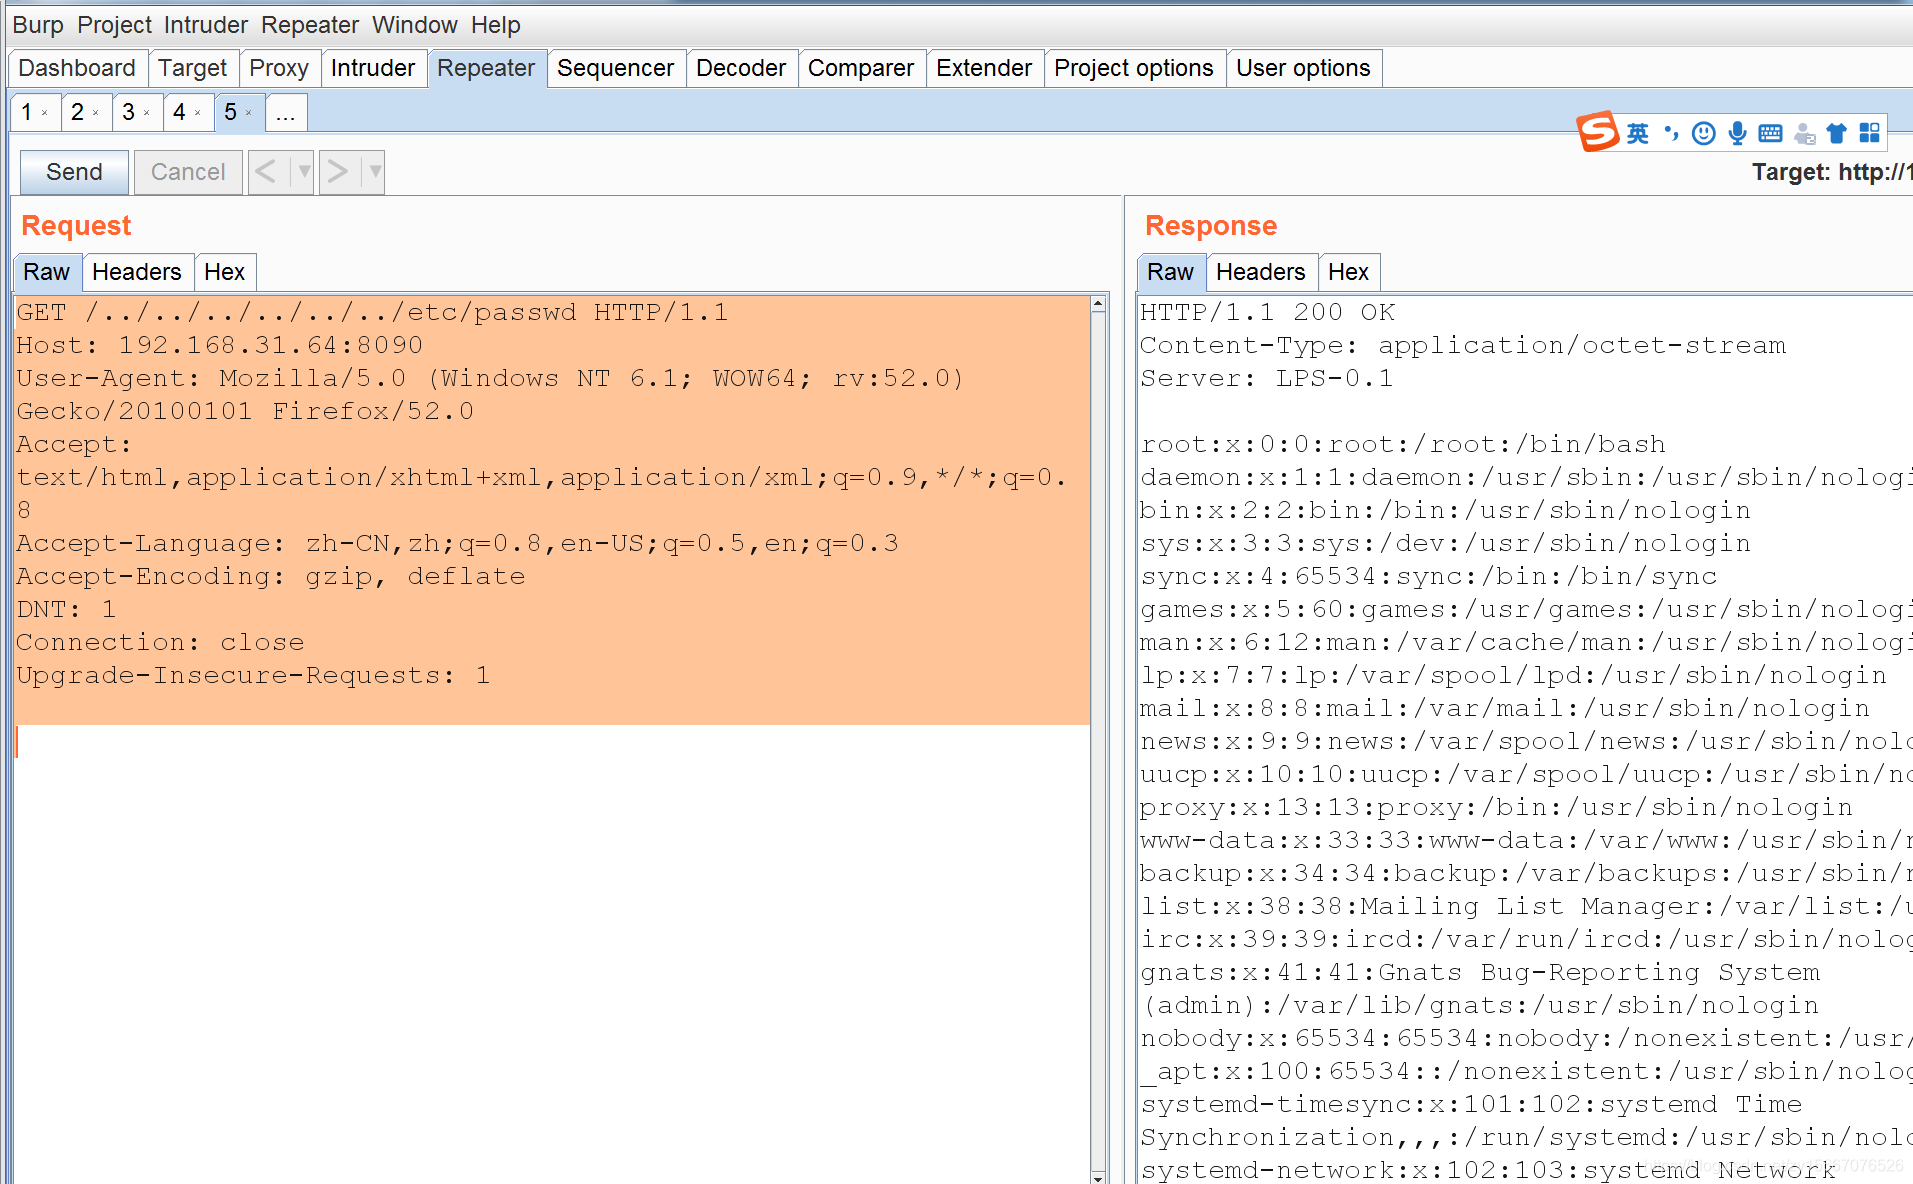Select the Repeater tool tab
Viewport: 1913px width, 1184px height.
pos(486,68)
